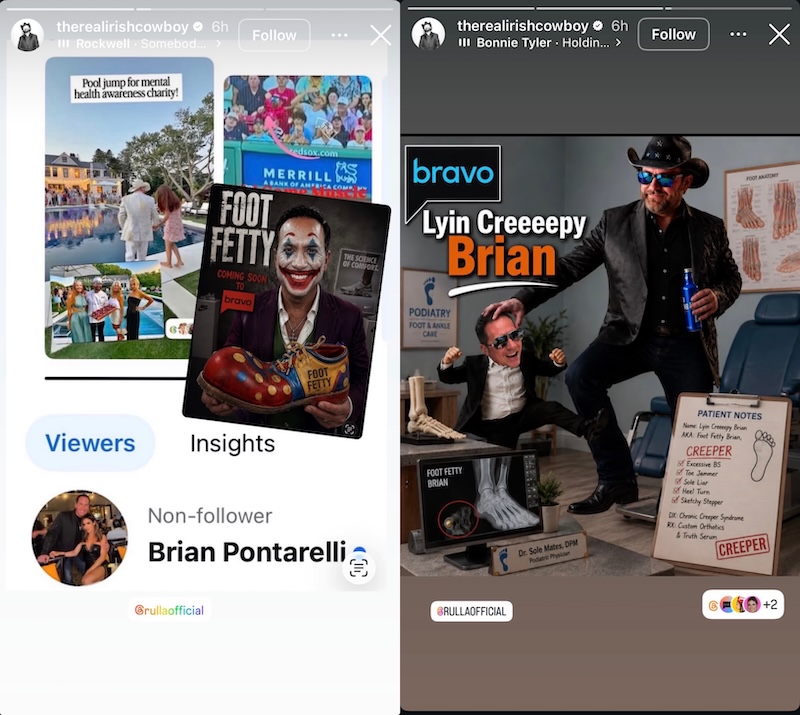Open Rockwell music track in left story
This screenshot has height=715, width=800.
(x=140, y=44)
